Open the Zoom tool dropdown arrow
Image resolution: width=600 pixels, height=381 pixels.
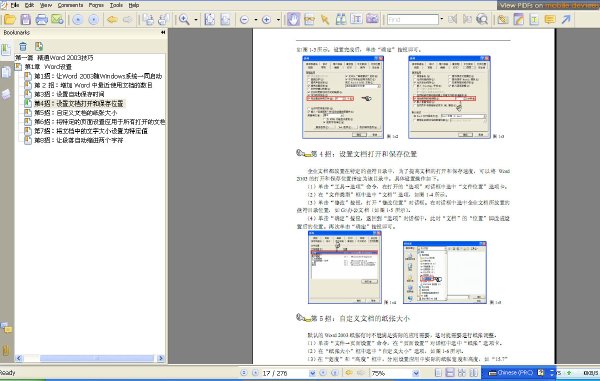pyautogui.click(x=196, y=20)
